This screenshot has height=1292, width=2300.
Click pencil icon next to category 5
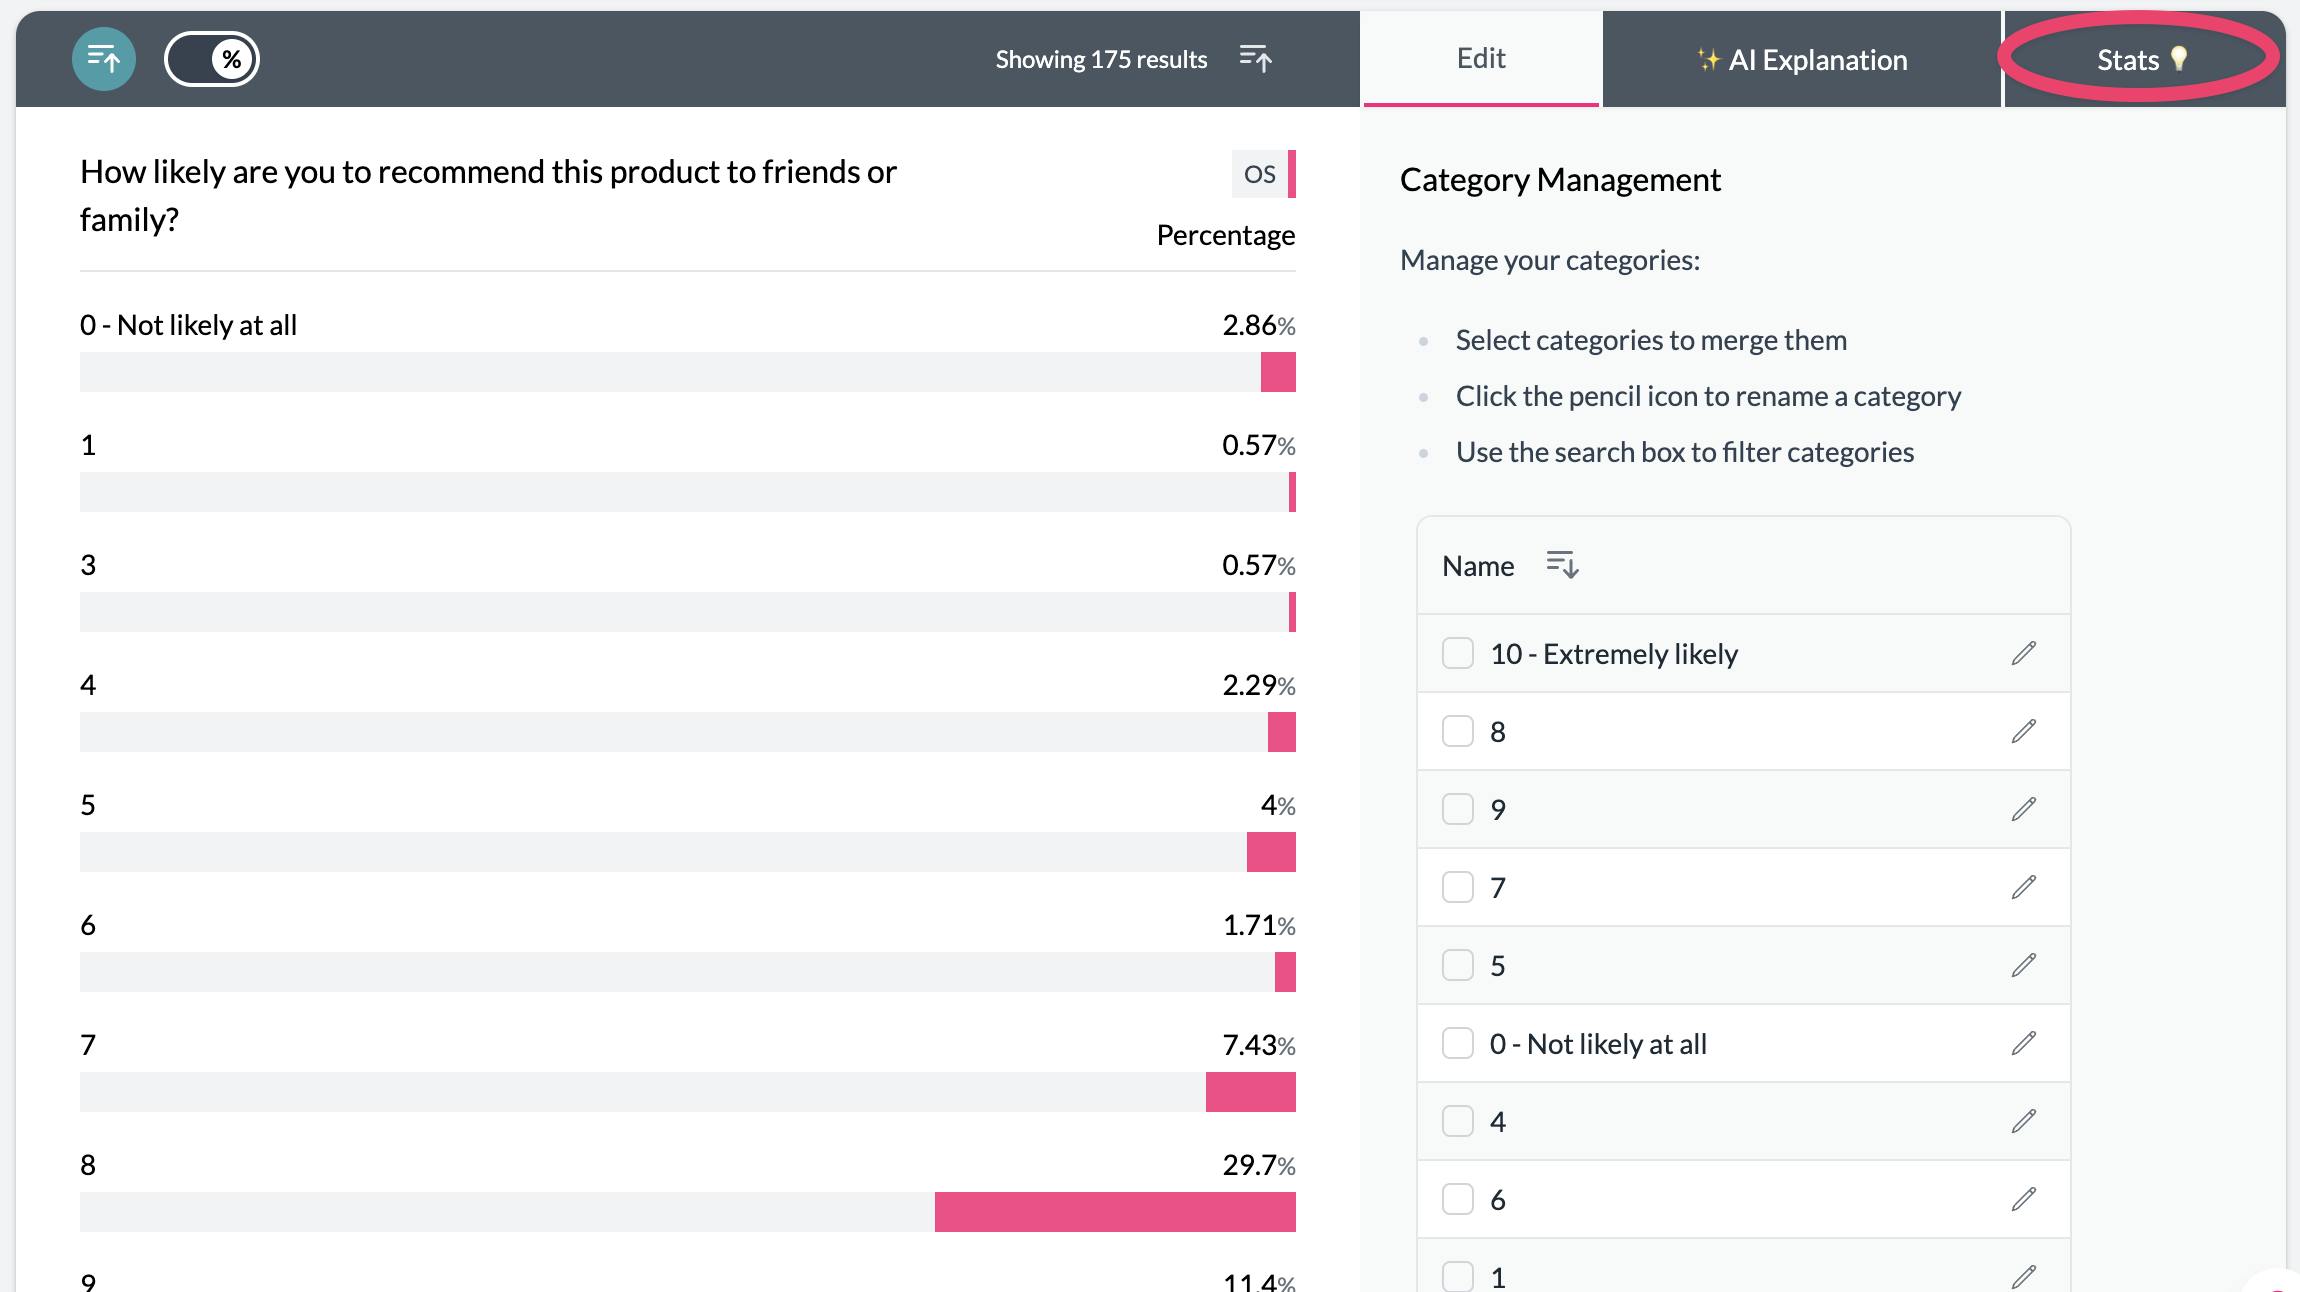pyautogui.click(x=2024, y=965)
